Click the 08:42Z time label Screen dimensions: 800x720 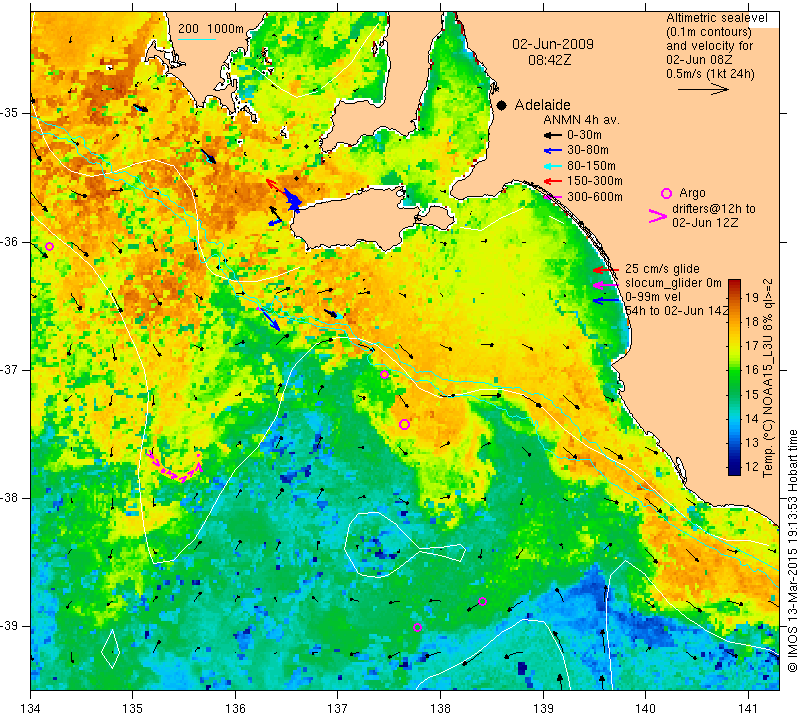click(549, 60)
